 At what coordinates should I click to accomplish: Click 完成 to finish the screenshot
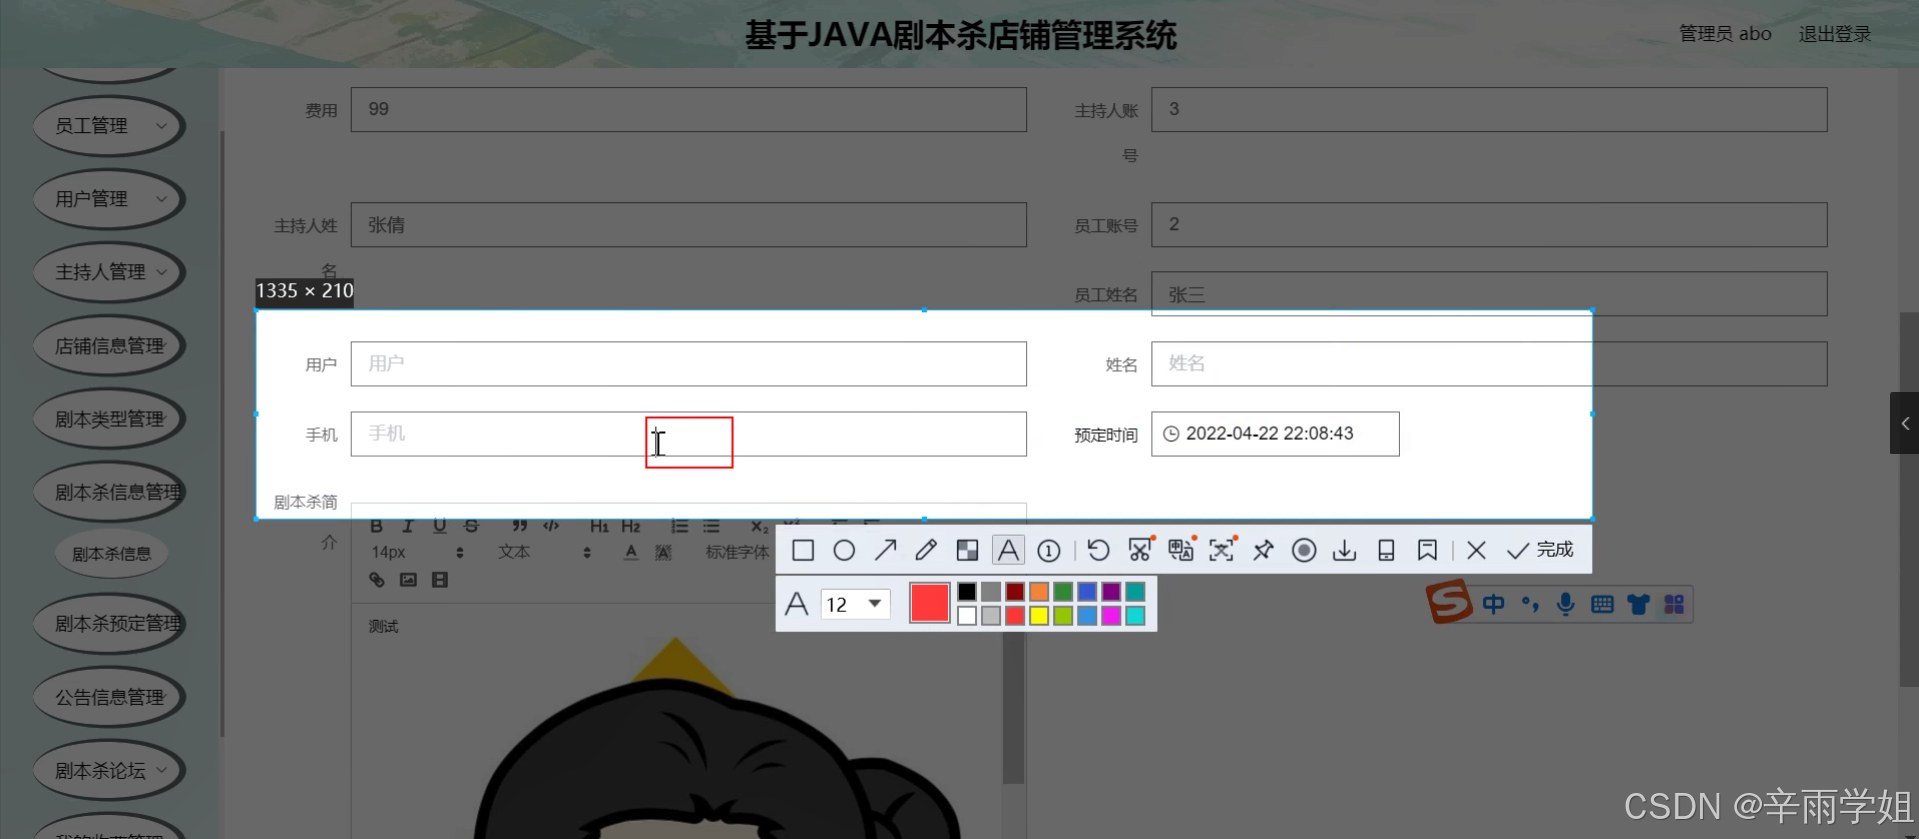(1540, 550)
